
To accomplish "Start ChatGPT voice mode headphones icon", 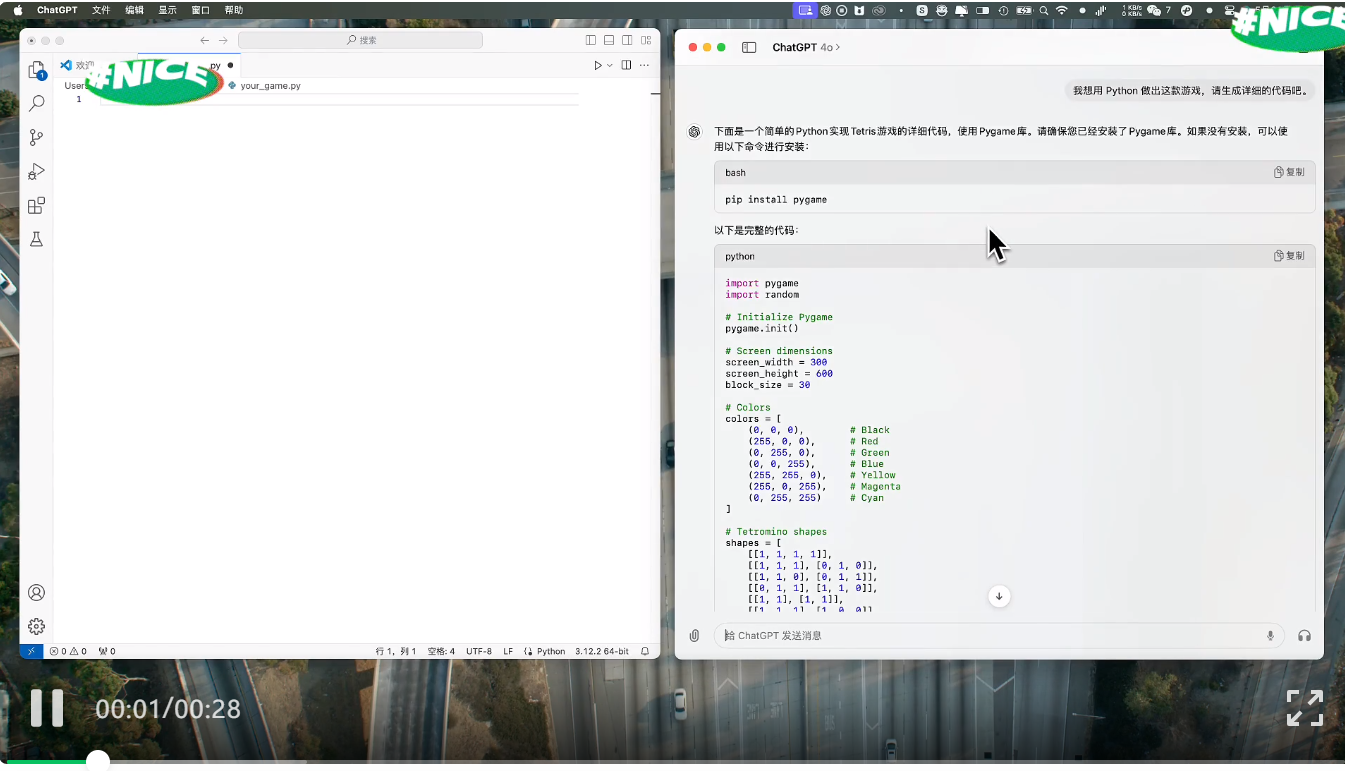I will (1304, 635).
